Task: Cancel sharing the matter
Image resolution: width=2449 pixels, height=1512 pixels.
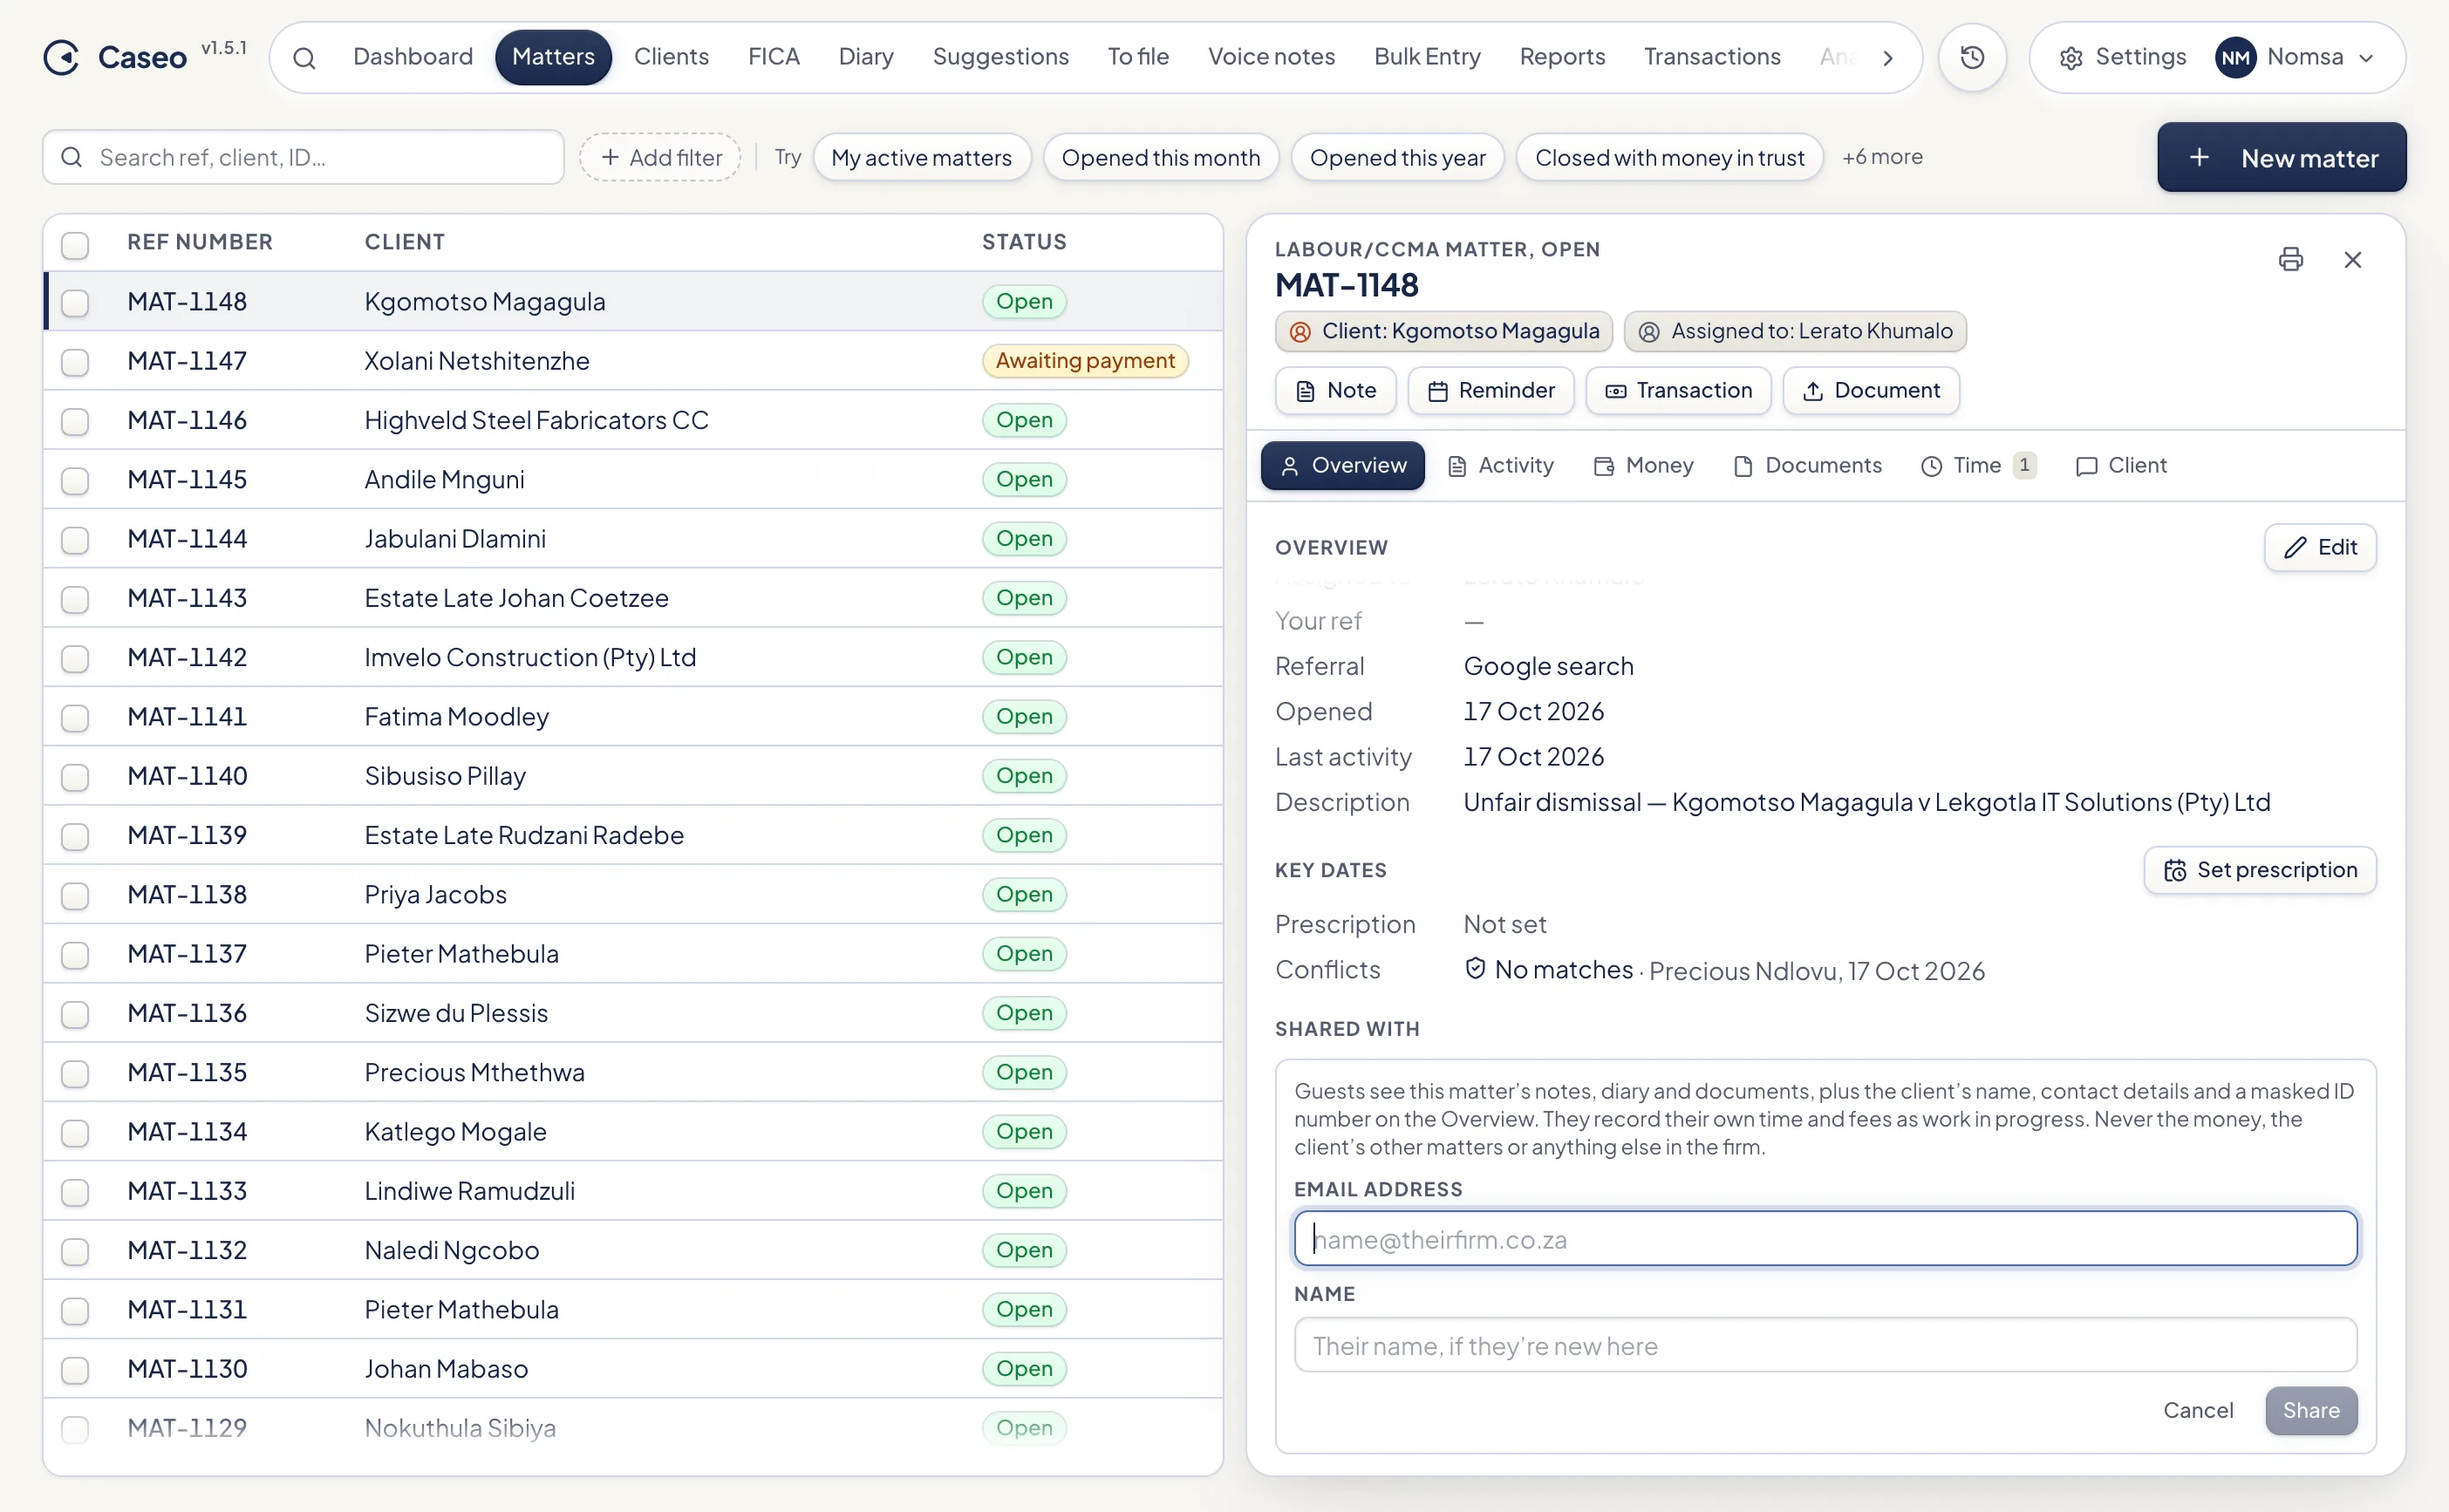Action: [x=2198, y=1410]
